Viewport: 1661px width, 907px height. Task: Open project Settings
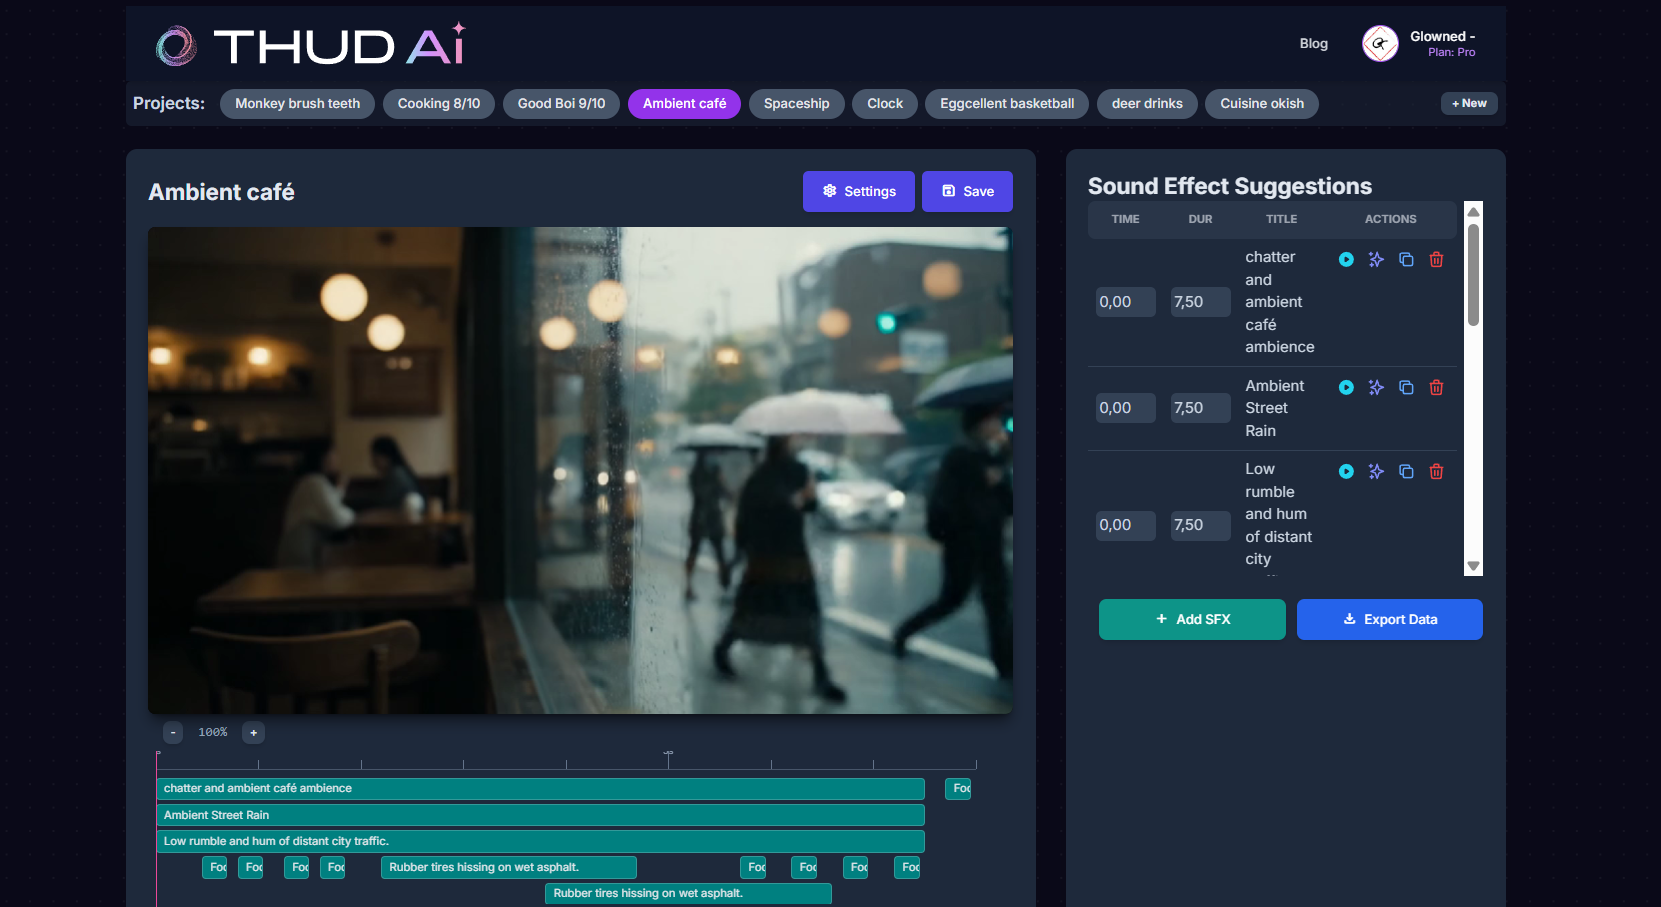point(859,191)
